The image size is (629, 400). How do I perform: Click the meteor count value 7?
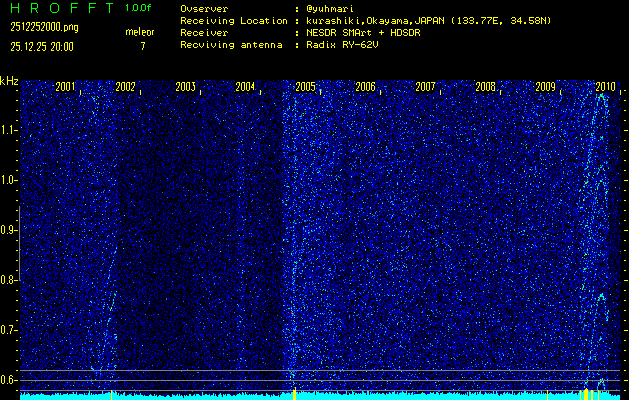coord(142,46)
